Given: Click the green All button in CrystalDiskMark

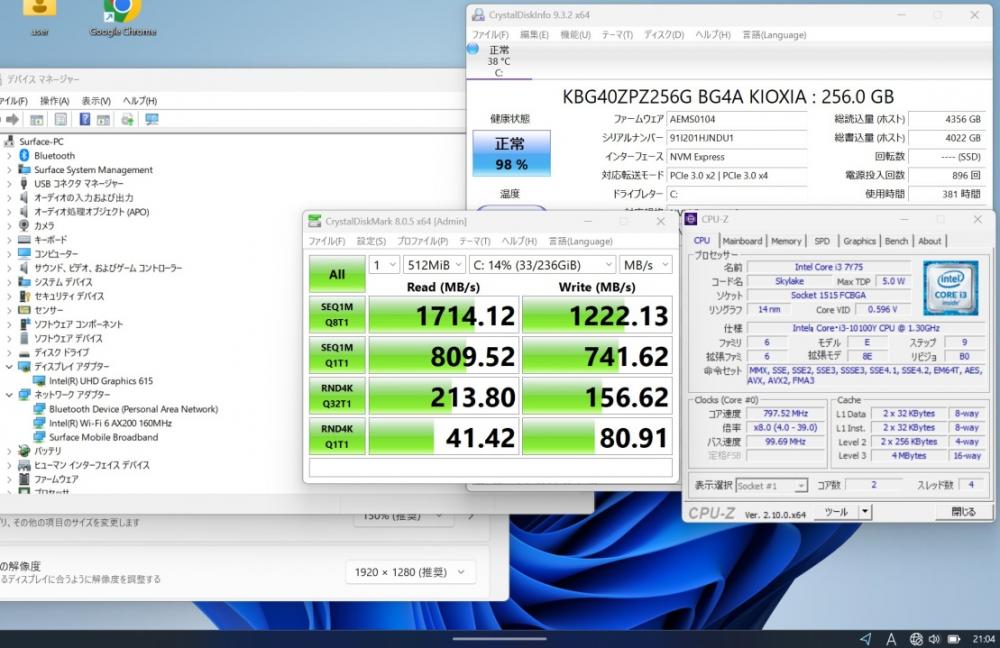Looking at the screenshot, I should 337,274.
